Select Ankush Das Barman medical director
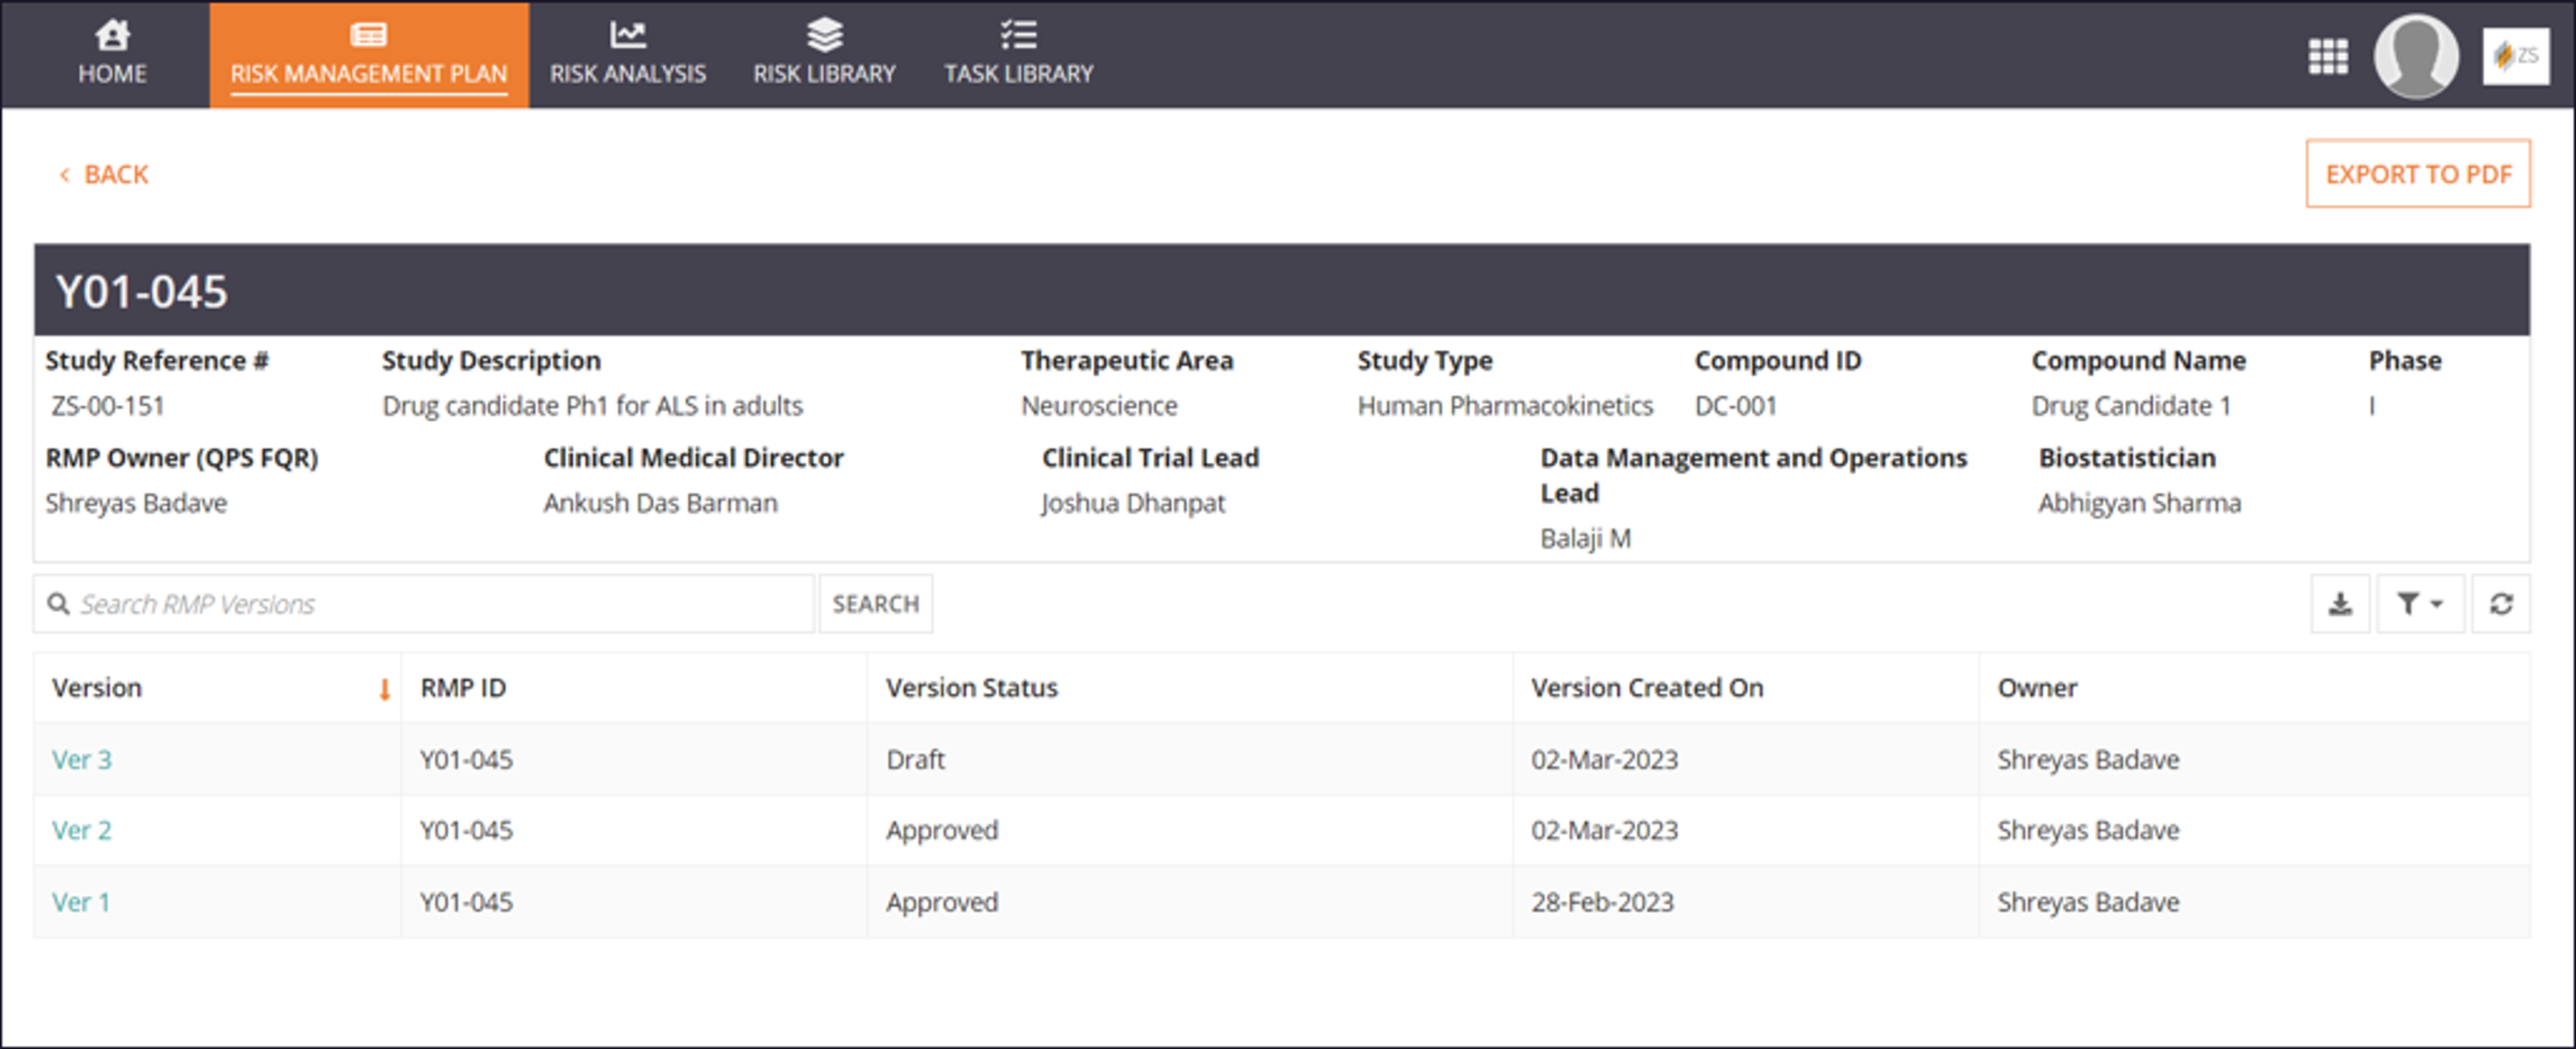Viewport: 2576px width, 1049px height. (x=660, y=503)
